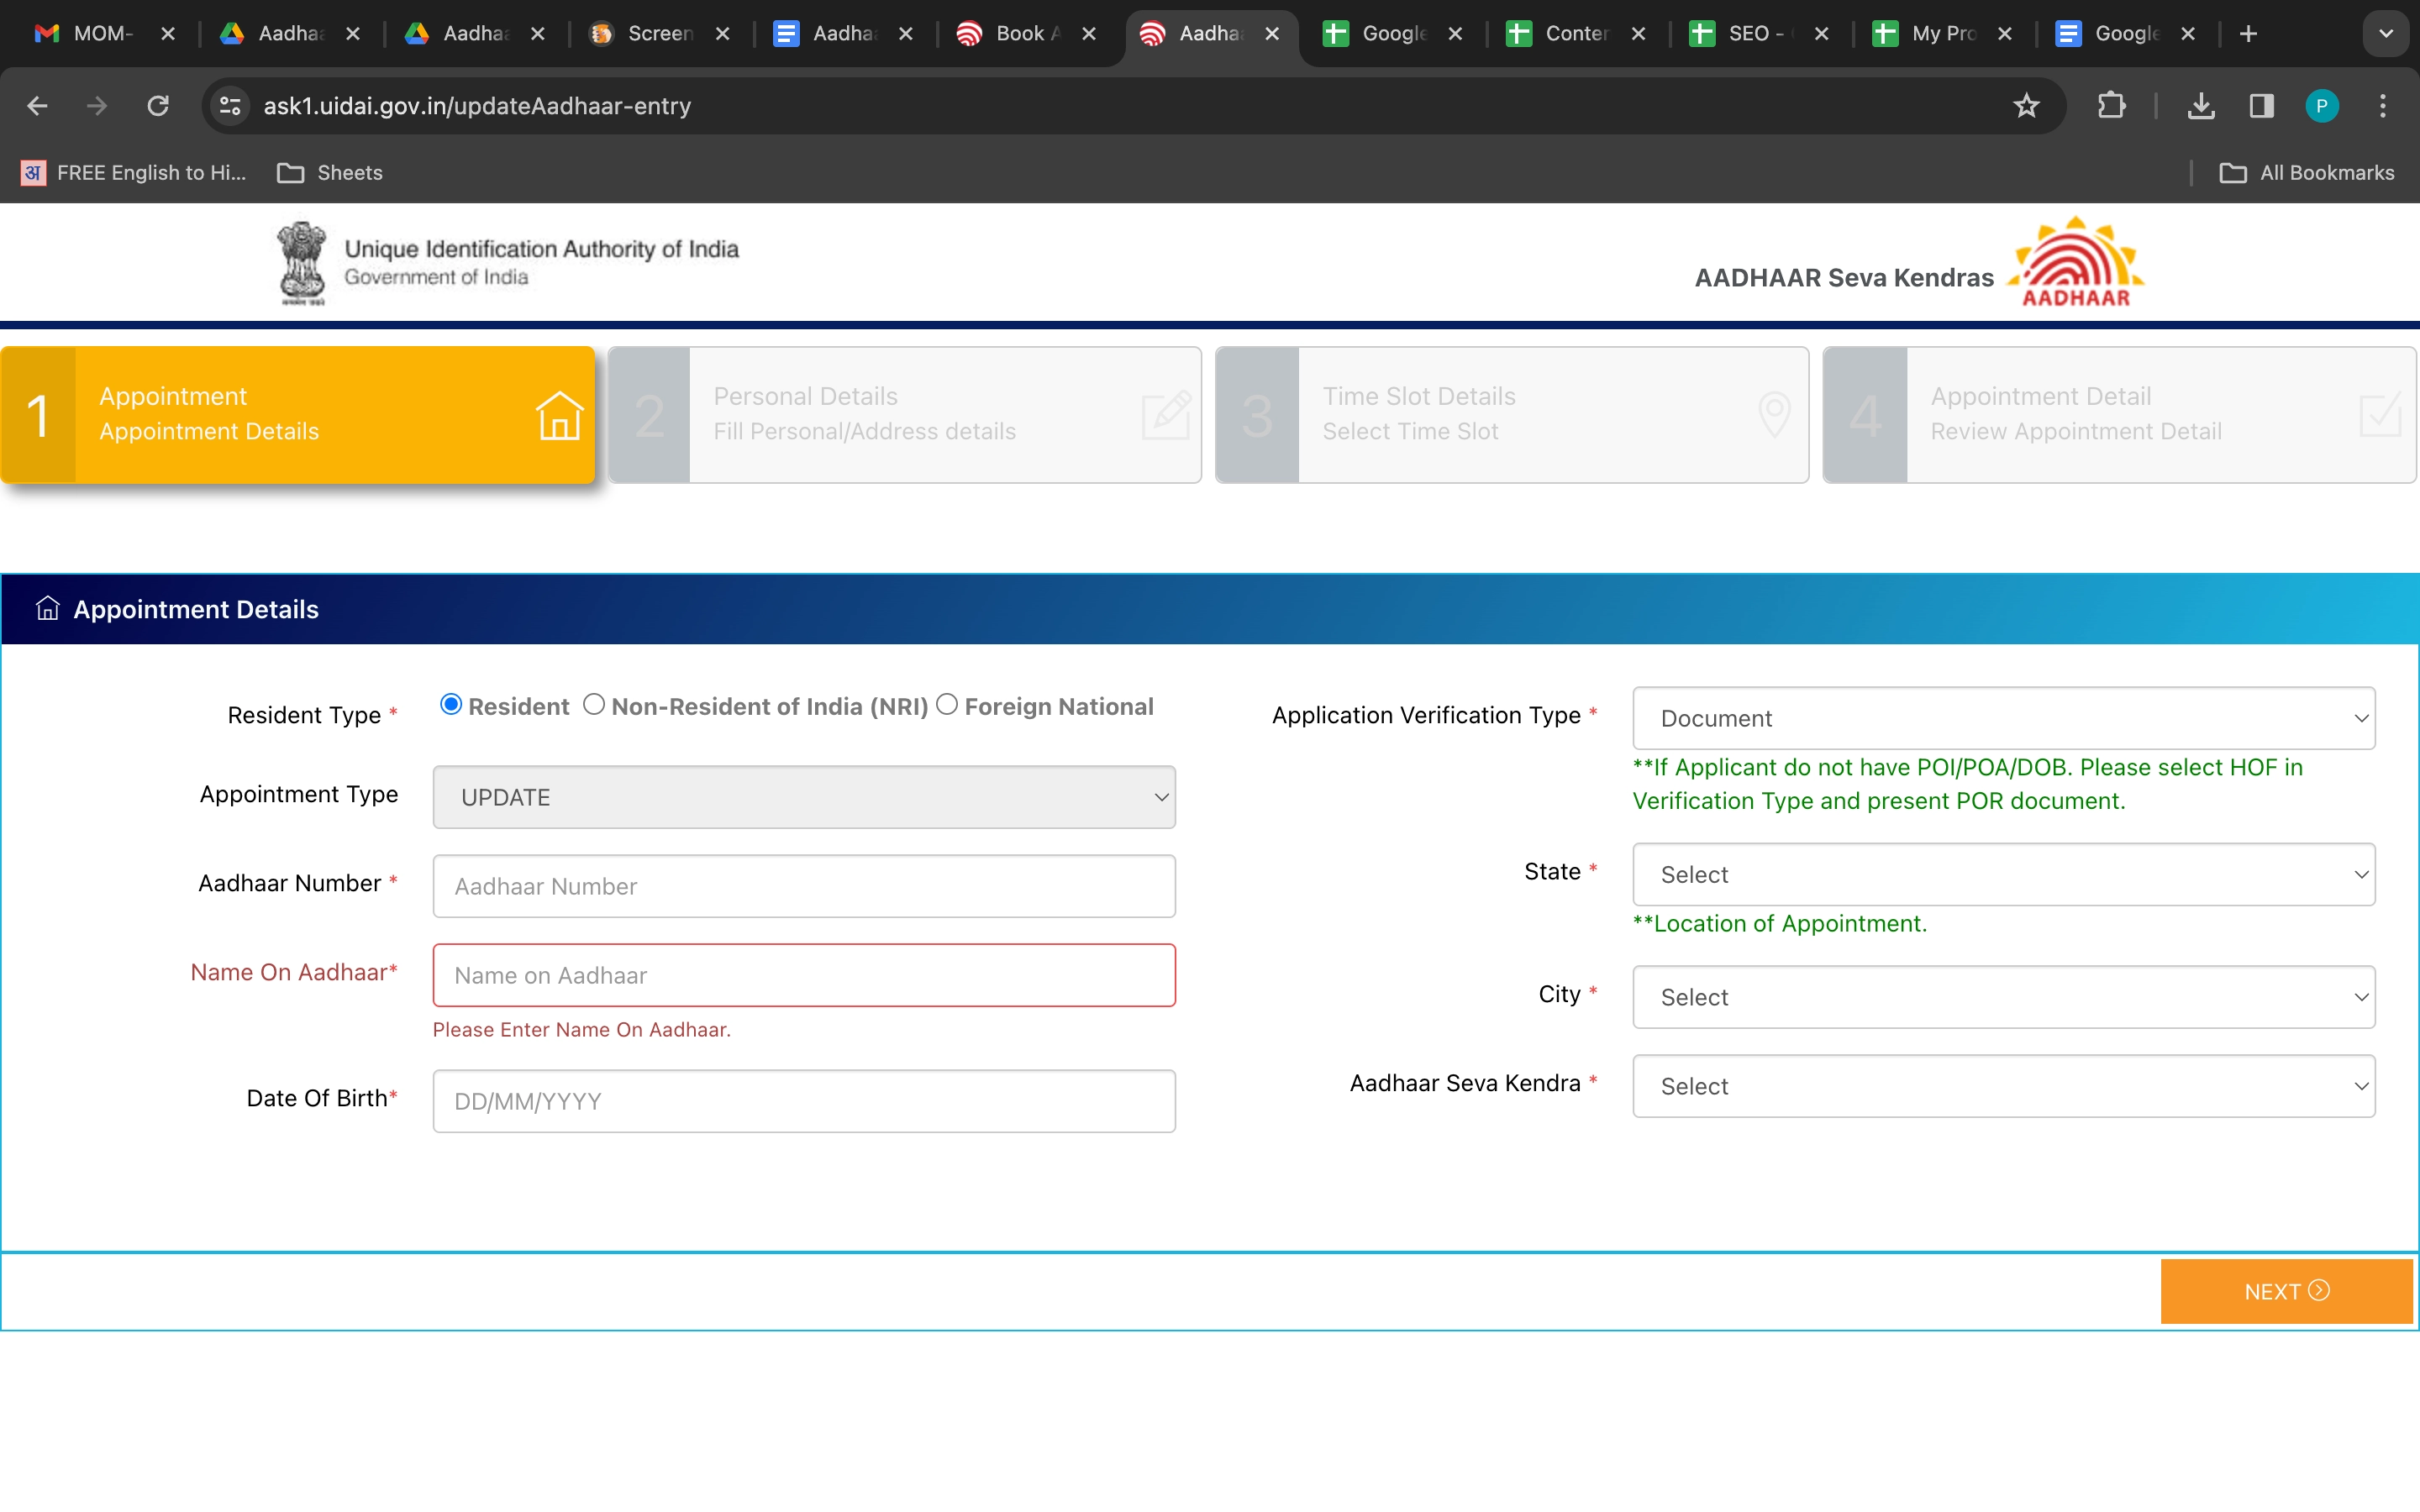The height and width of the screenshot is (1512, 2420).
Task: Click the location pin icon on Time Slot step
Action: tap(1774, 414)
